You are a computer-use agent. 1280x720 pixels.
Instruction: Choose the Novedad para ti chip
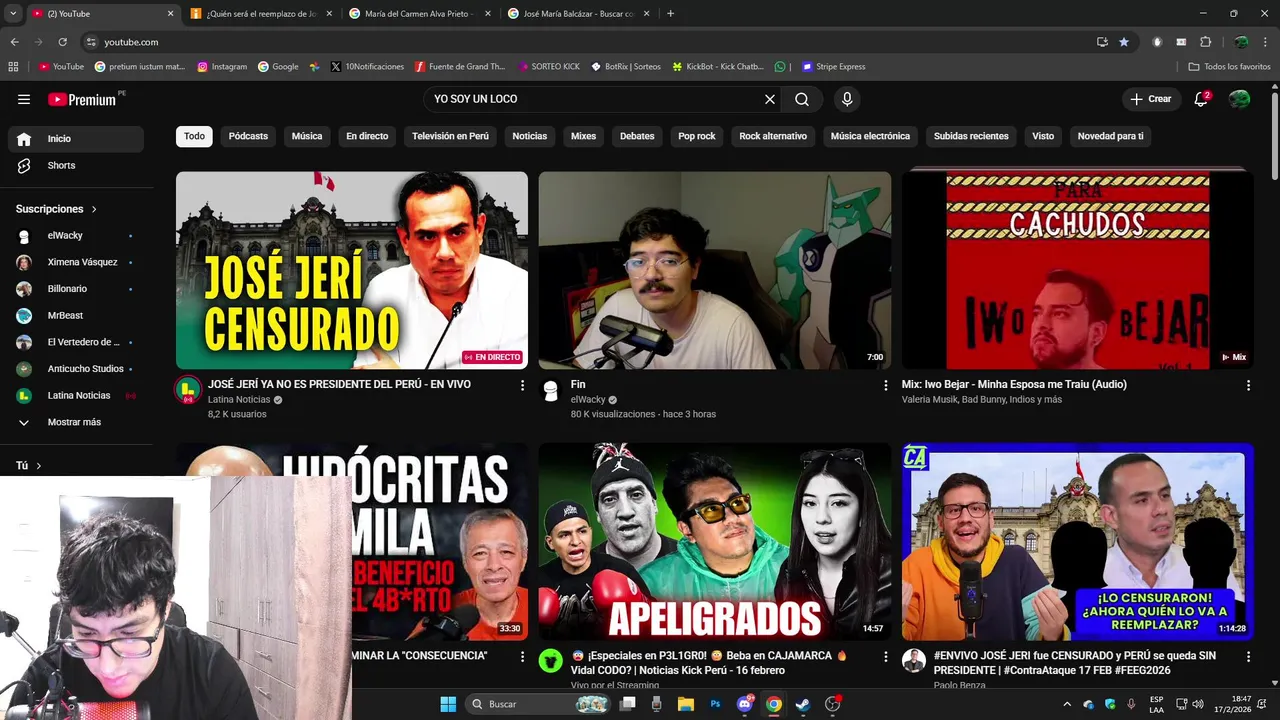(x=1110, y=136)
